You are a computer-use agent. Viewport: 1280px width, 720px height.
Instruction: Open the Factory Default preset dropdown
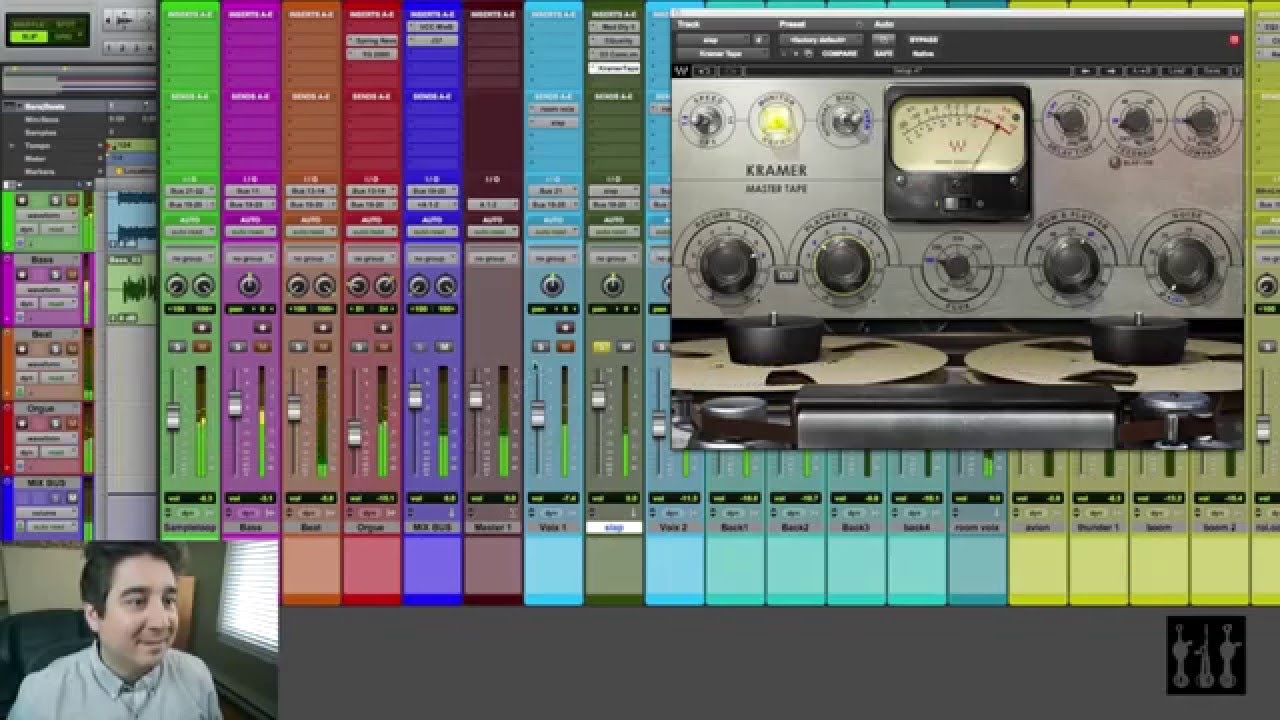click(819, 40)
